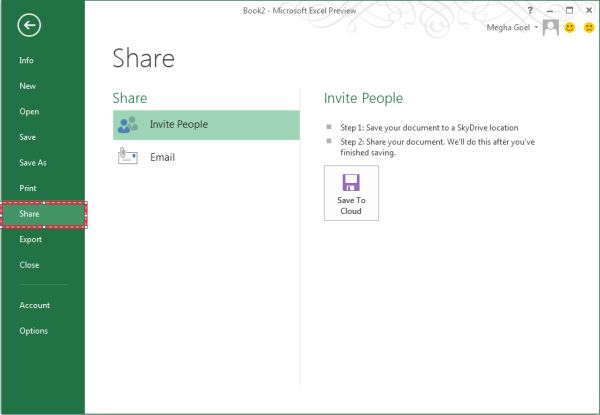The height and width of the screenshot is (415, 600).
Task: Click the Invite People group icon
Action: [x=128, y=125]
